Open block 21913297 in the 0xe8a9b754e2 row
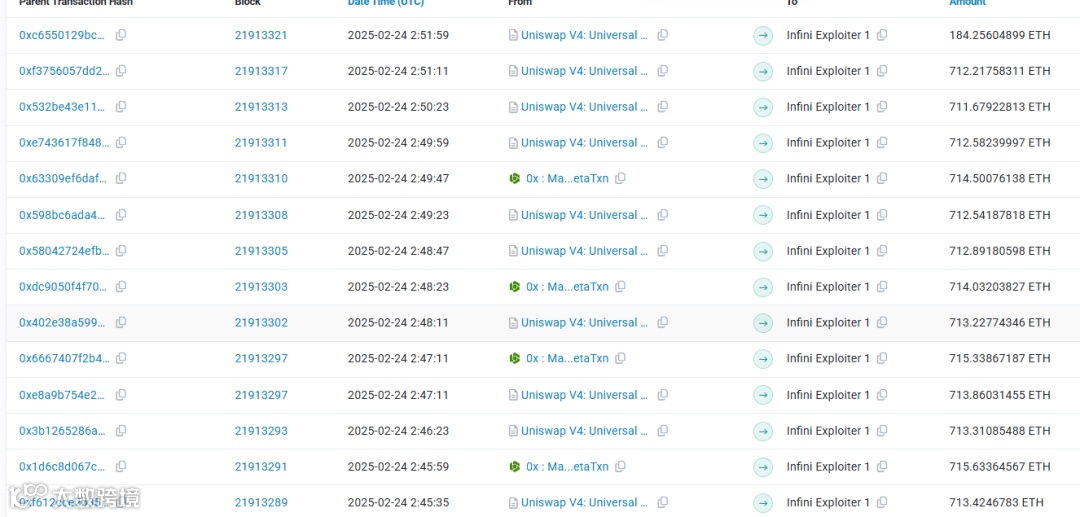 [261, 395]
